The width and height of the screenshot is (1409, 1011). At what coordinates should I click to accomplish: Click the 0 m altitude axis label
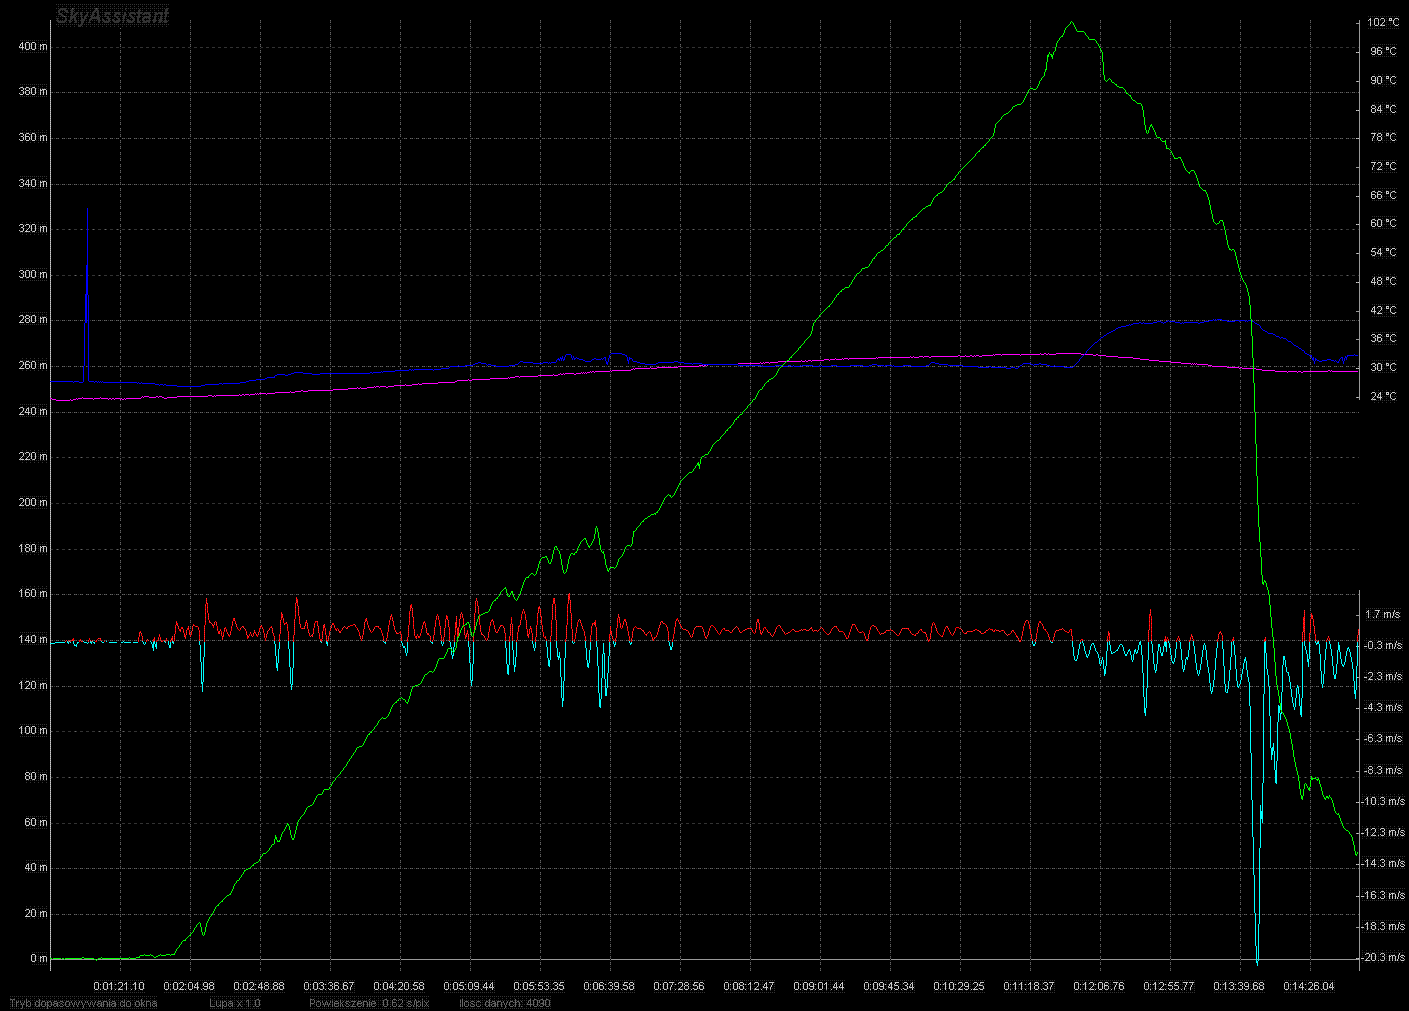[39, 959]
